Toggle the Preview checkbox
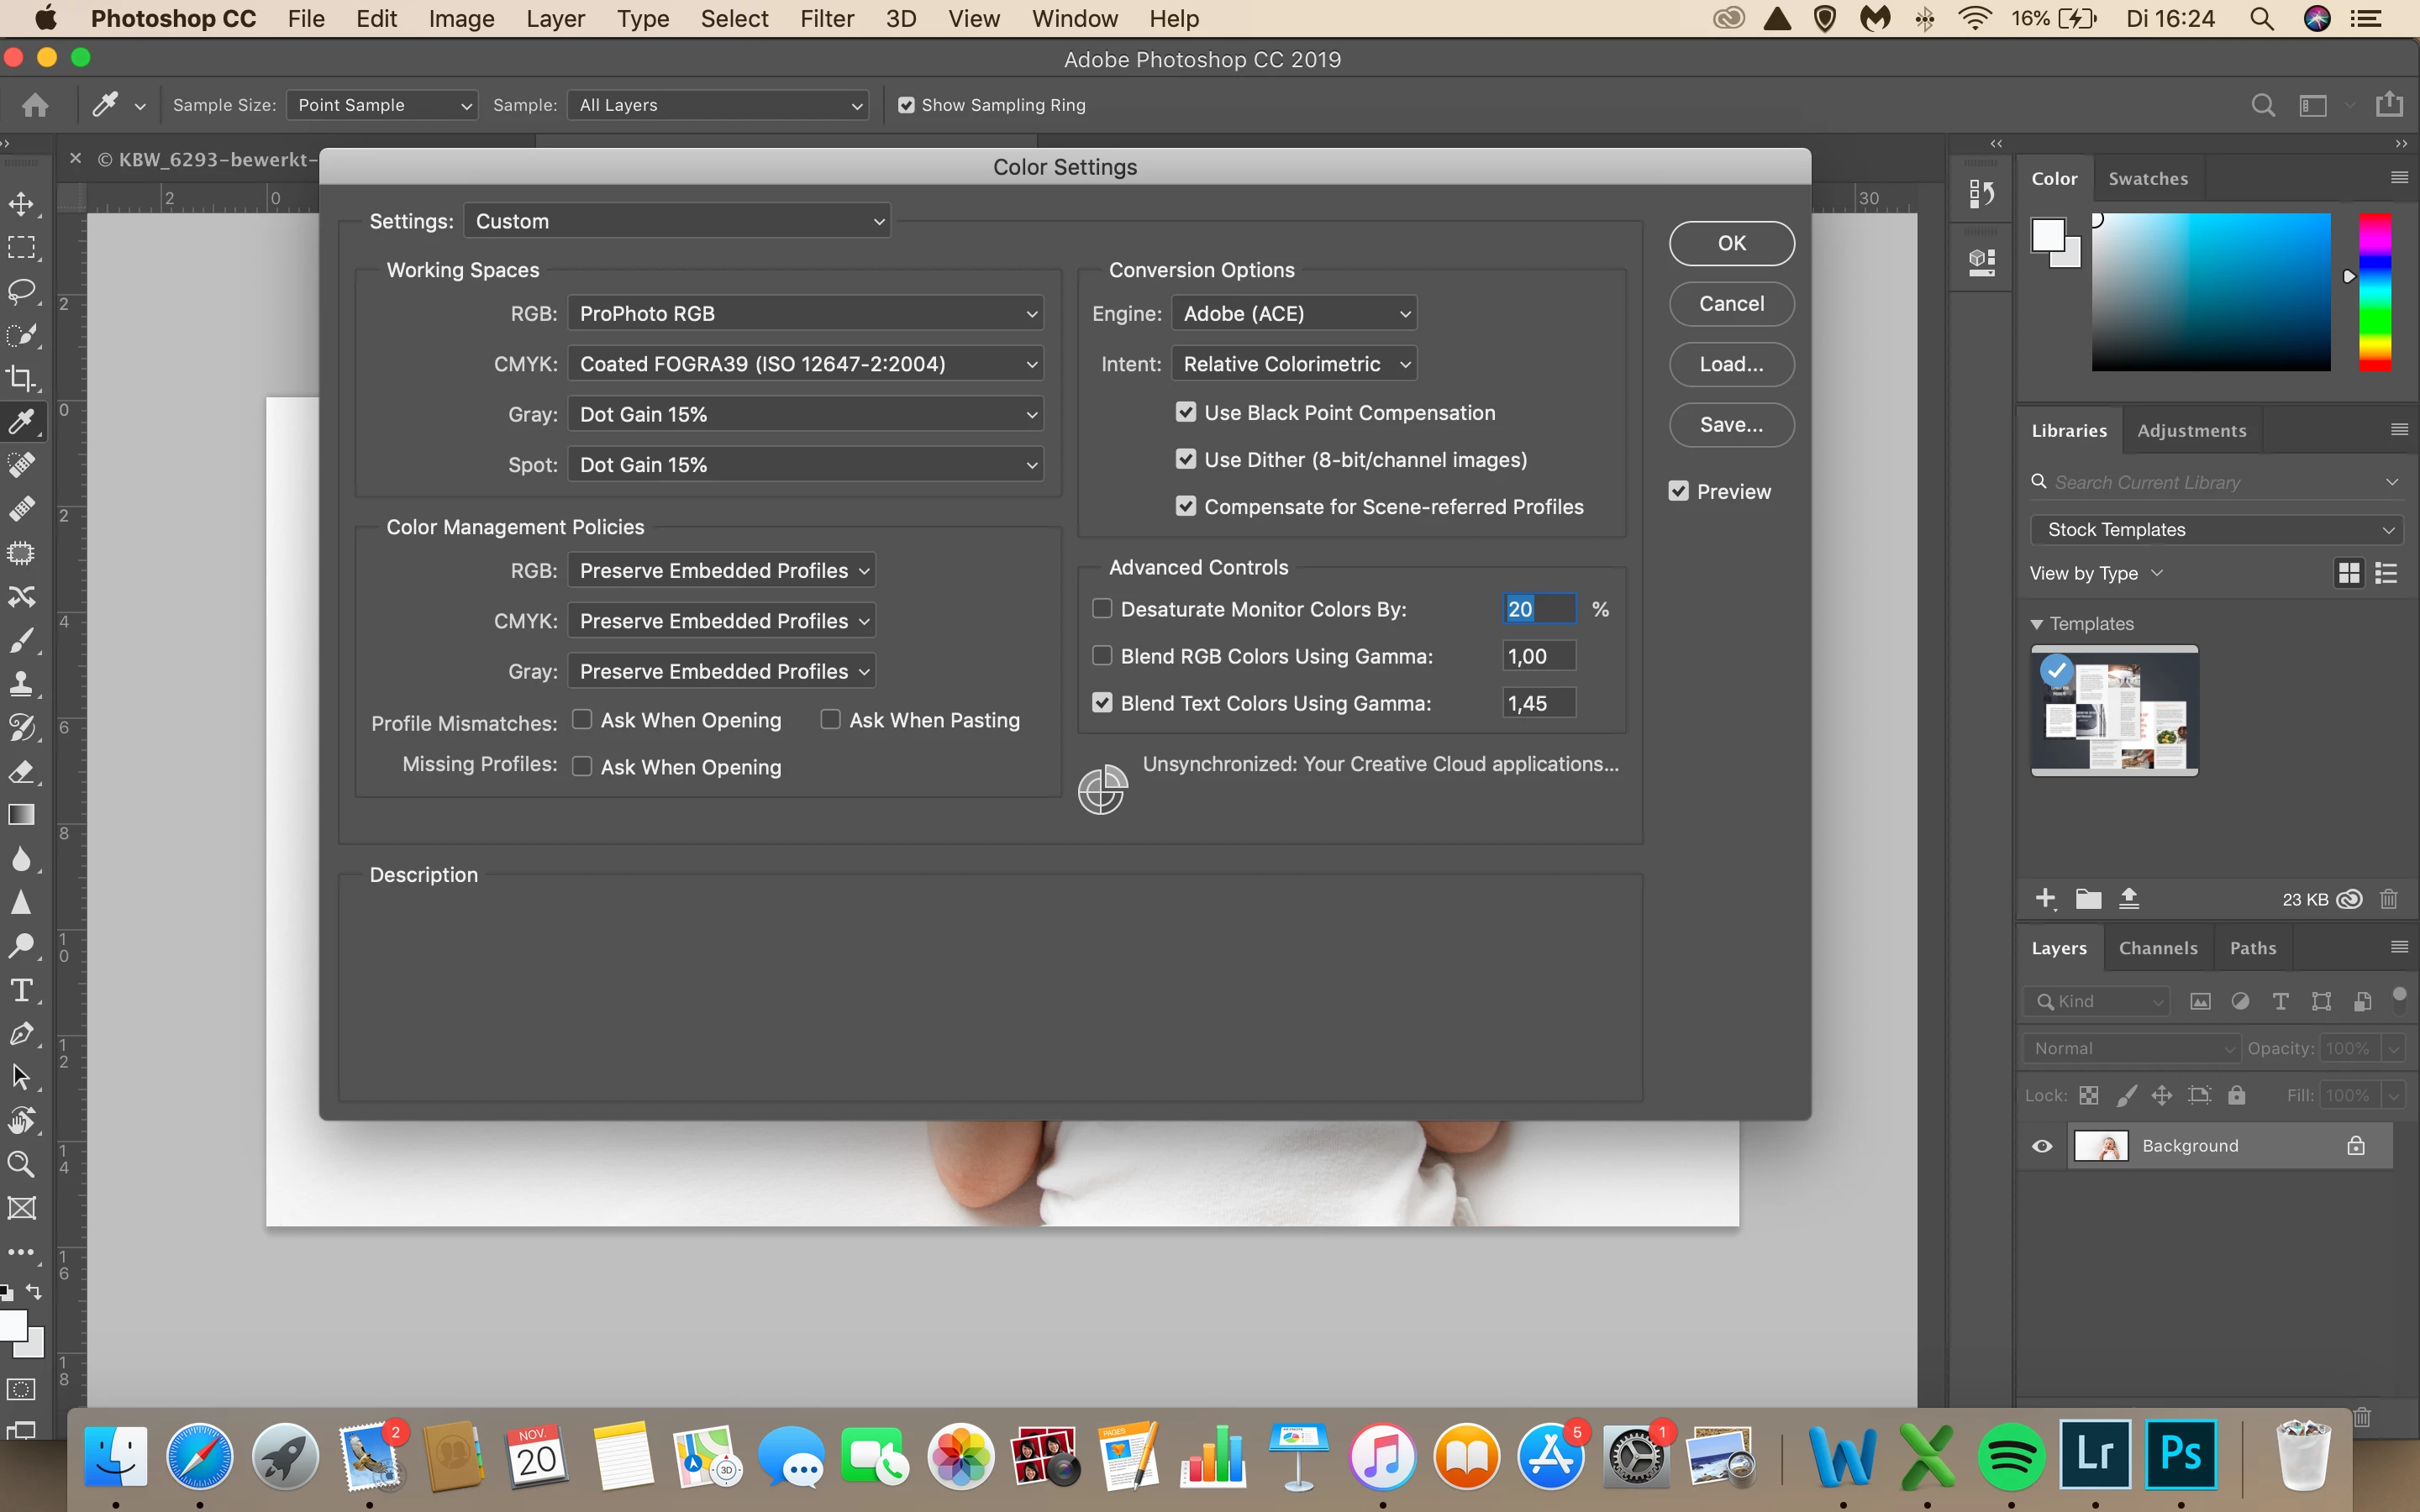 (1679, 491)
